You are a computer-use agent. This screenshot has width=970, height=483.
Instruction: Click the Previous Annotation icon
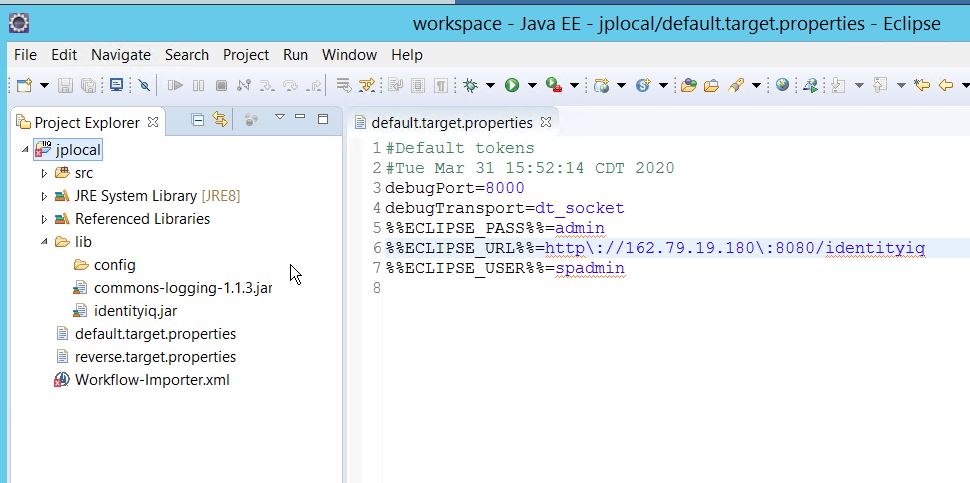tap(880, 85)
